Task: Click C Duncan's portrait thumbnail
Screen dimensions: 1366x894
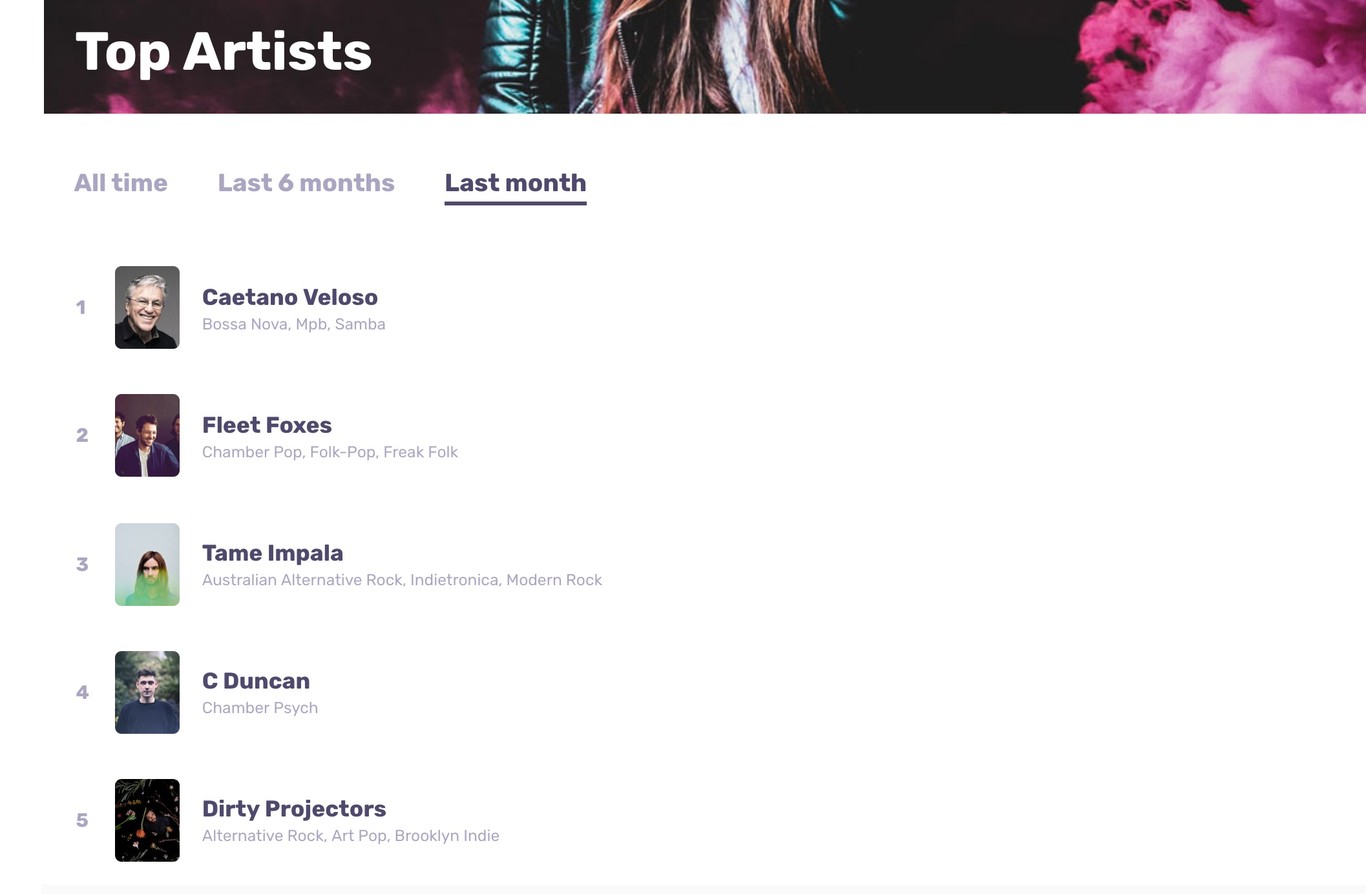Action: 147,691
